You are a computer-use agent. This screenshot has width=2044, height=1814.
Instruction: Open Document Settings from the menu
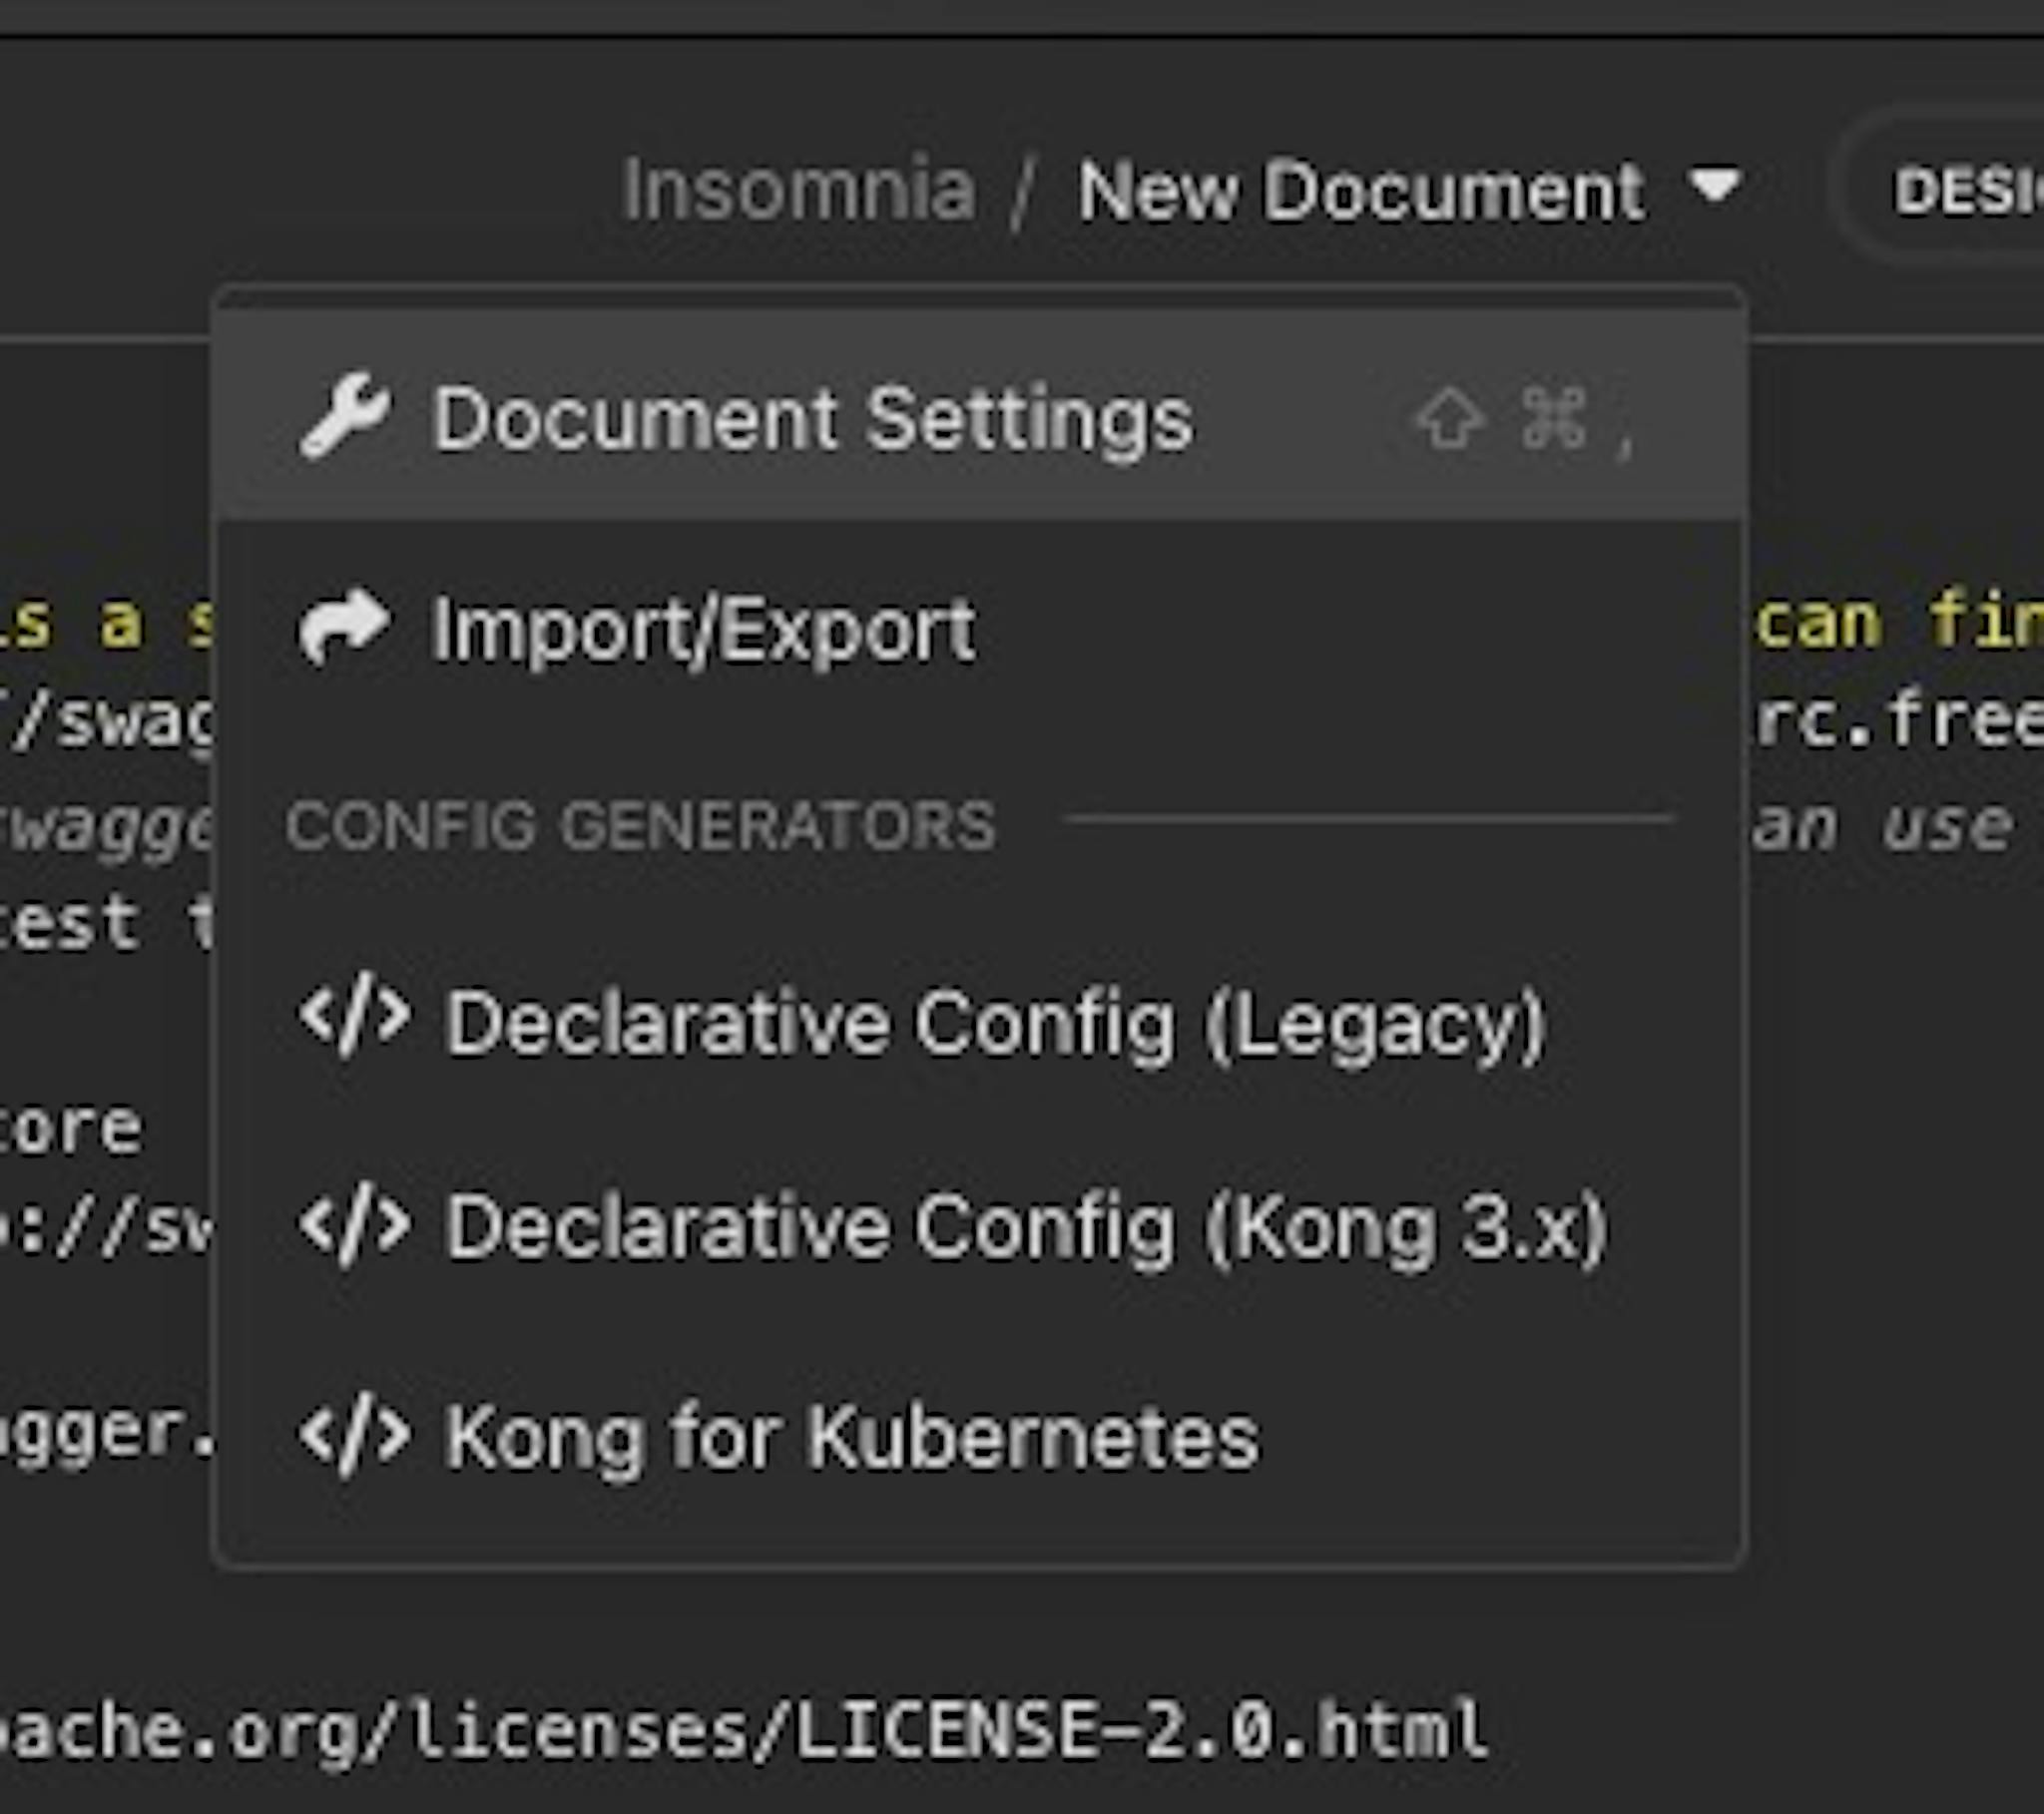815,420
